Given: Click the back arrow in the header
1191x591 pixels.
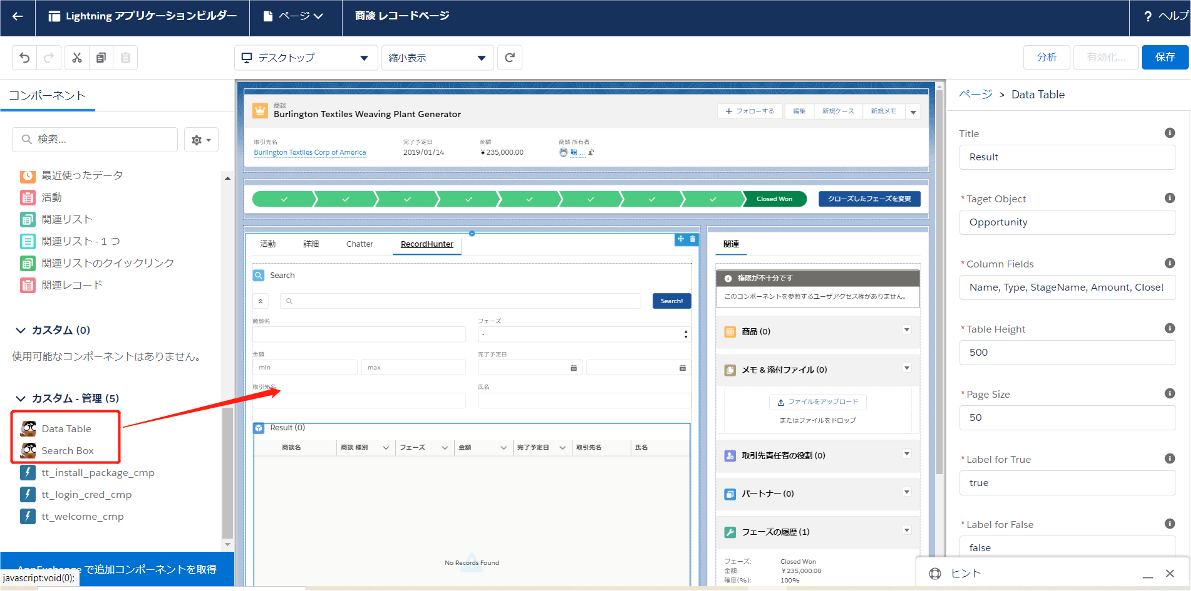Looking at the screenshot, I should click(x=17, y=16).
